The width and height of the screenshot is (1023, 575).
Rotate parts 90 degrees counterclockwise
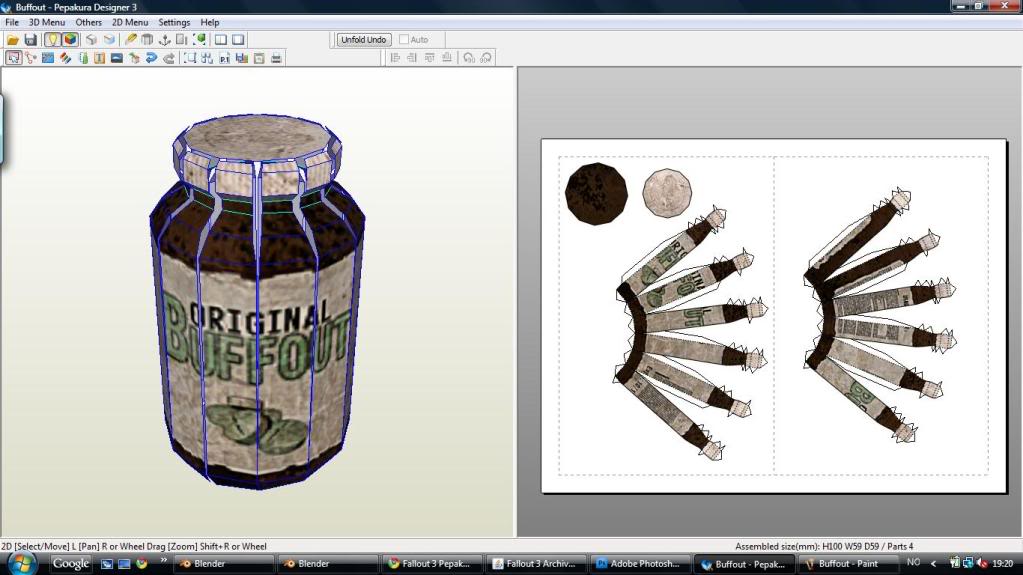468,58
